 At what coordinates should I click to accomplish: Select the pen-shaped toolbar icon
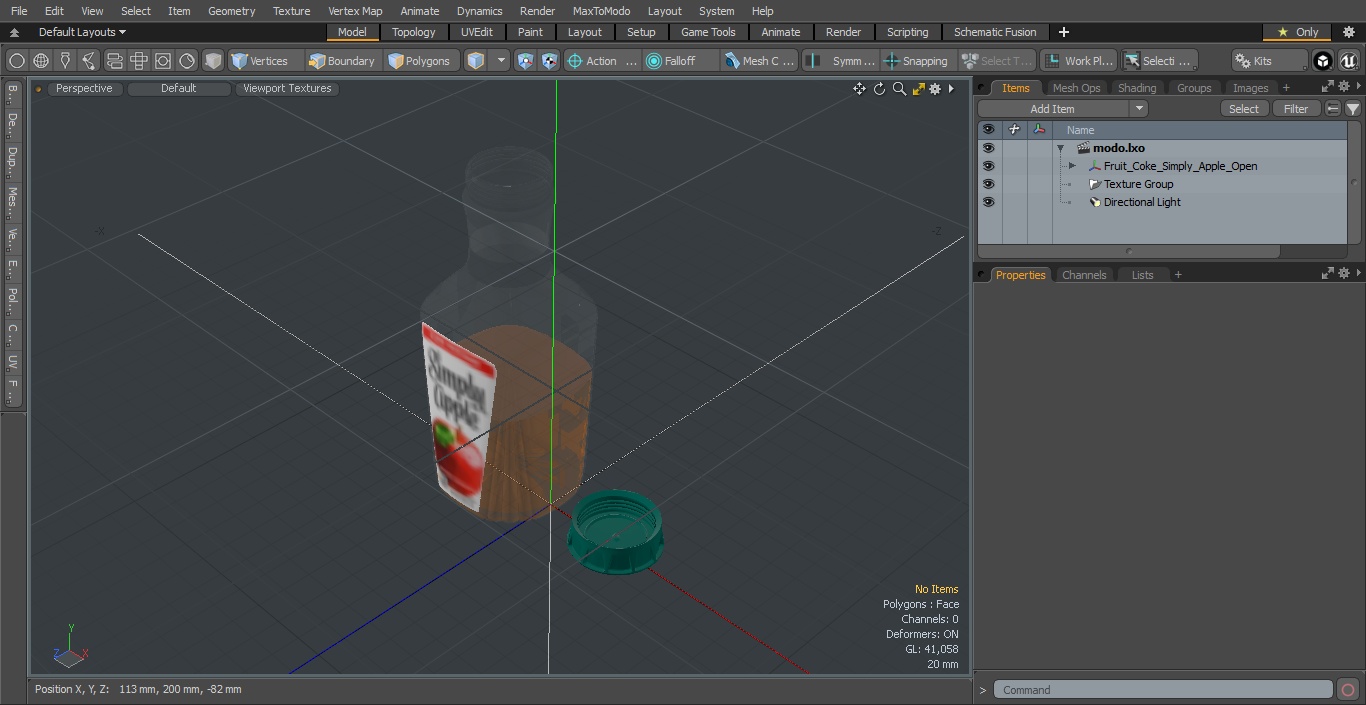point(65,61)
